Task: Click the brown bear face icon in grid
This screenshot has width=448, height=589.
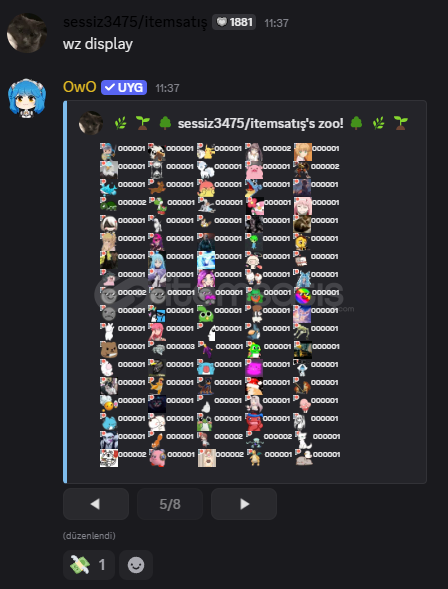Action: pos(109,350)
